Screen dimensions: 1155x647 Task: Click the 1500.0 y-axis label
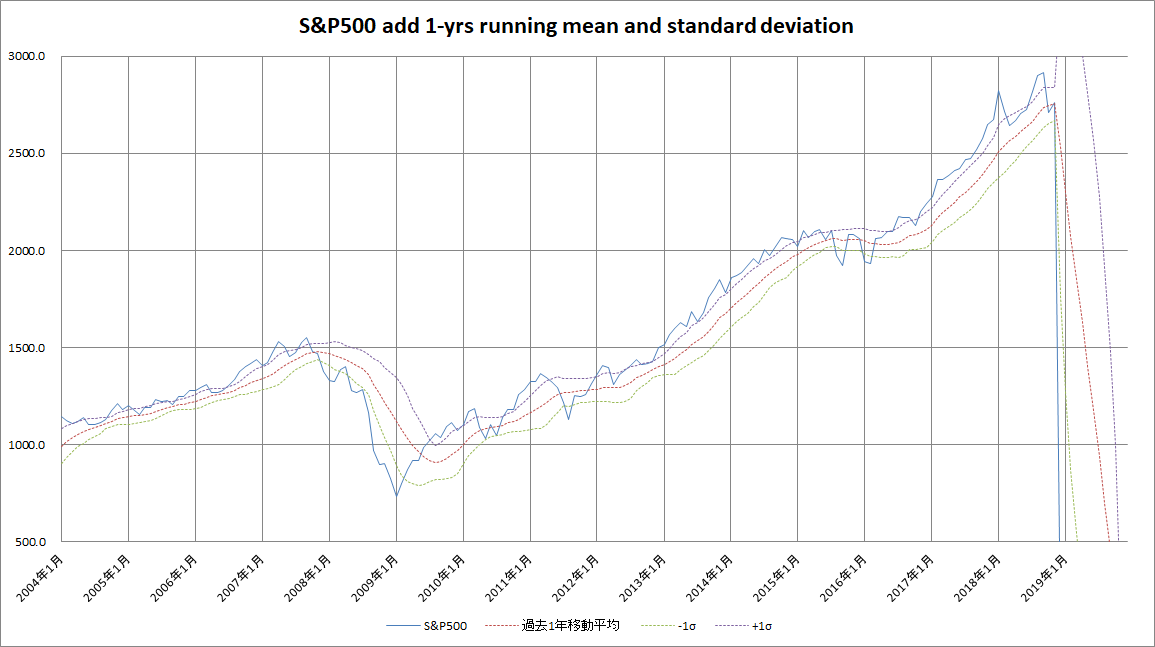[x=27, y=348]
